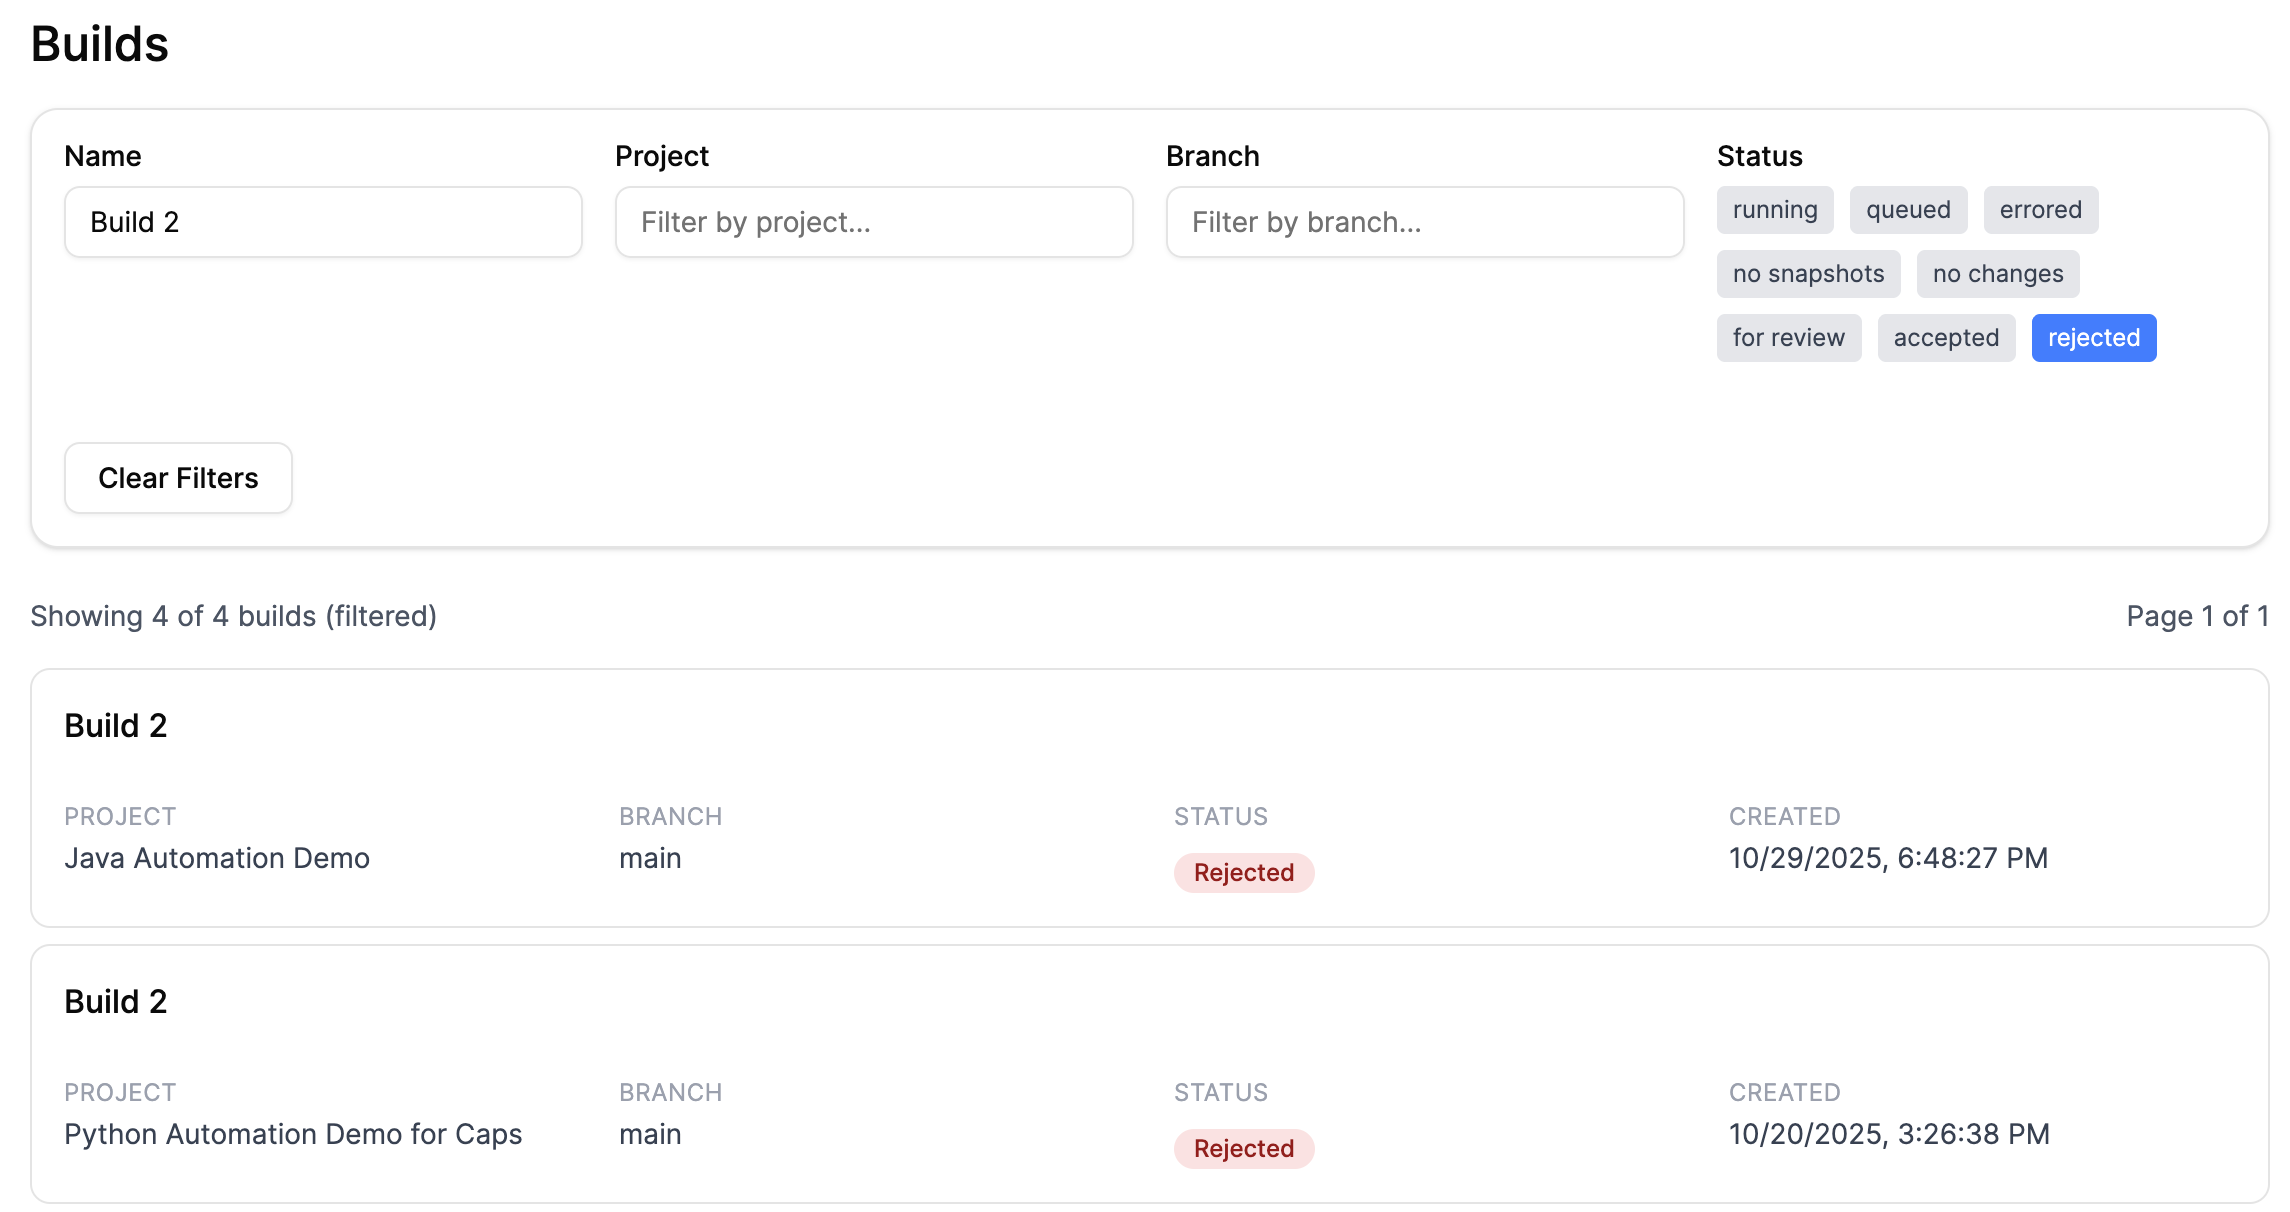Enable the no snapshots status filter
This screenshot has height=1212, width=2290.
(1807, 274)
